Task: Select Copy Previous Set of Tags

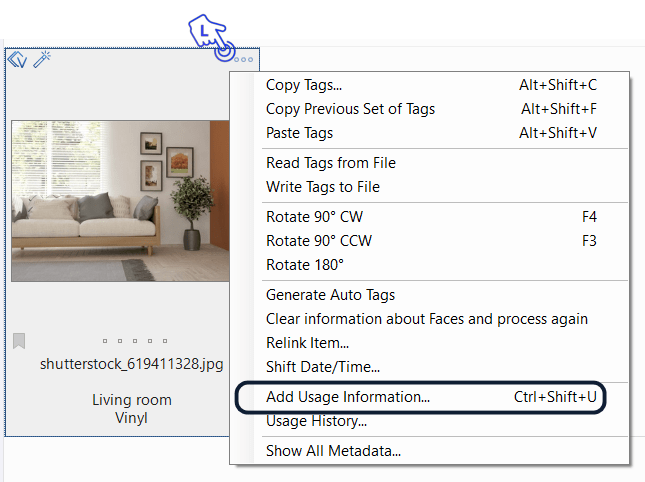Action: (350, 109)
